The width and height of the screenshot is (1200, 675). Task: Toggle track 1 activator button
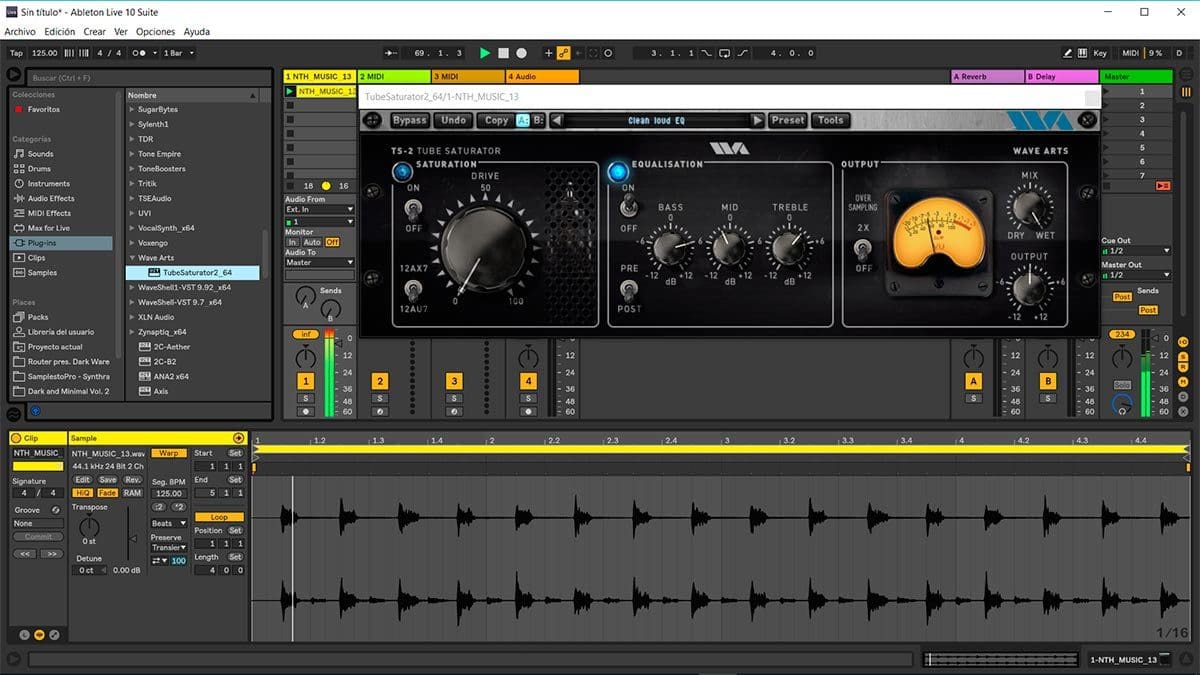click(x=306, y=381)
